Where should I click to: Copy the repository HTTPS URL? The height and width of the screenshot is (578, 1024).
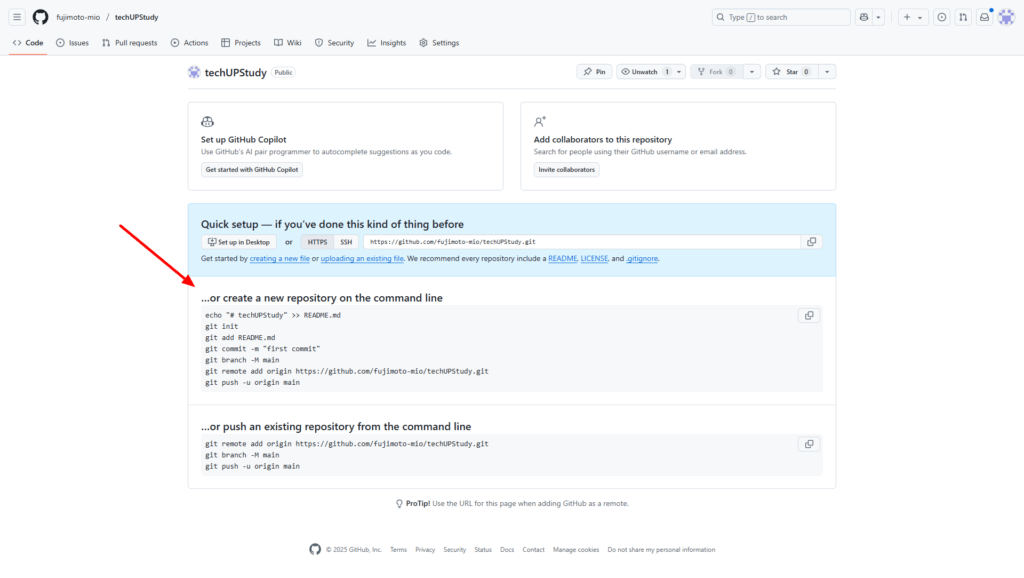tap(811, 242)
